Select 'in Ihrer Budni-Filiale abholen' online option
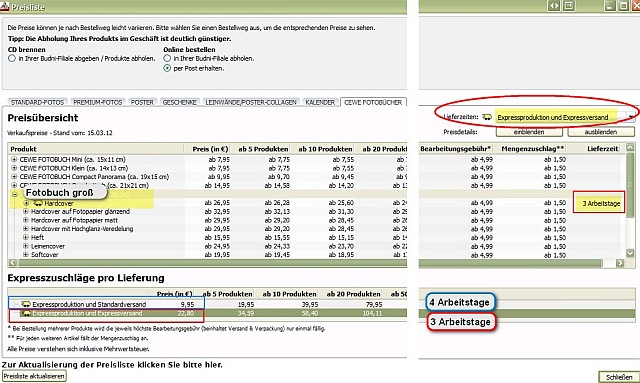640x383 pixels. (167, 58)
